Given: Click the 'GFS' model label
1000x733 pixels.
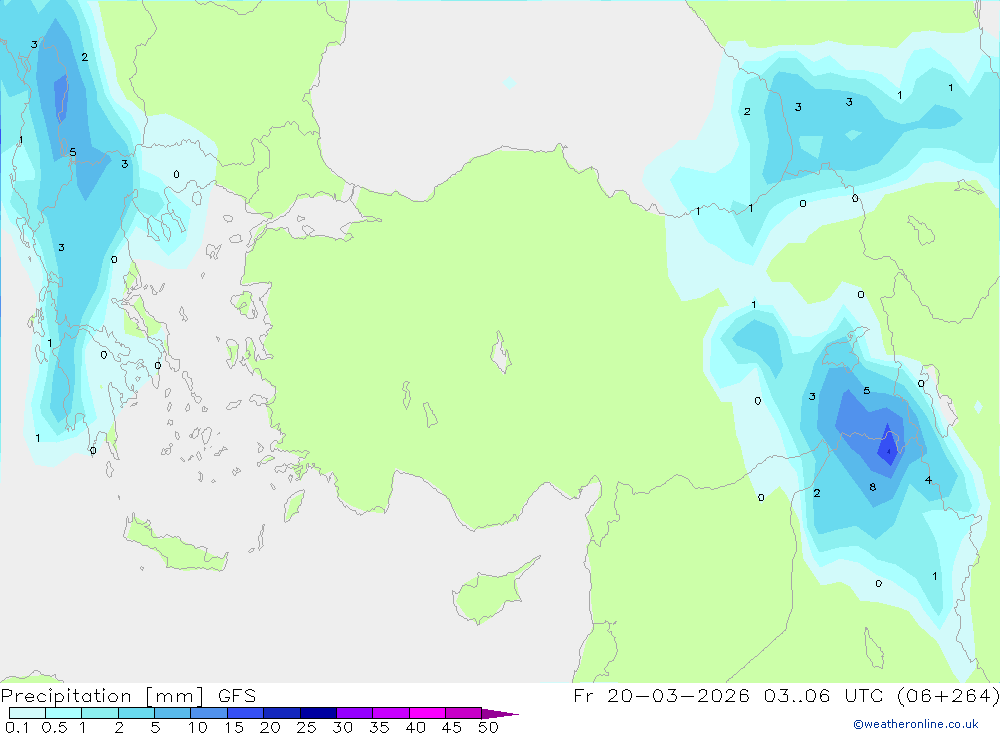Looking at the screenshot, I should 237,696.
